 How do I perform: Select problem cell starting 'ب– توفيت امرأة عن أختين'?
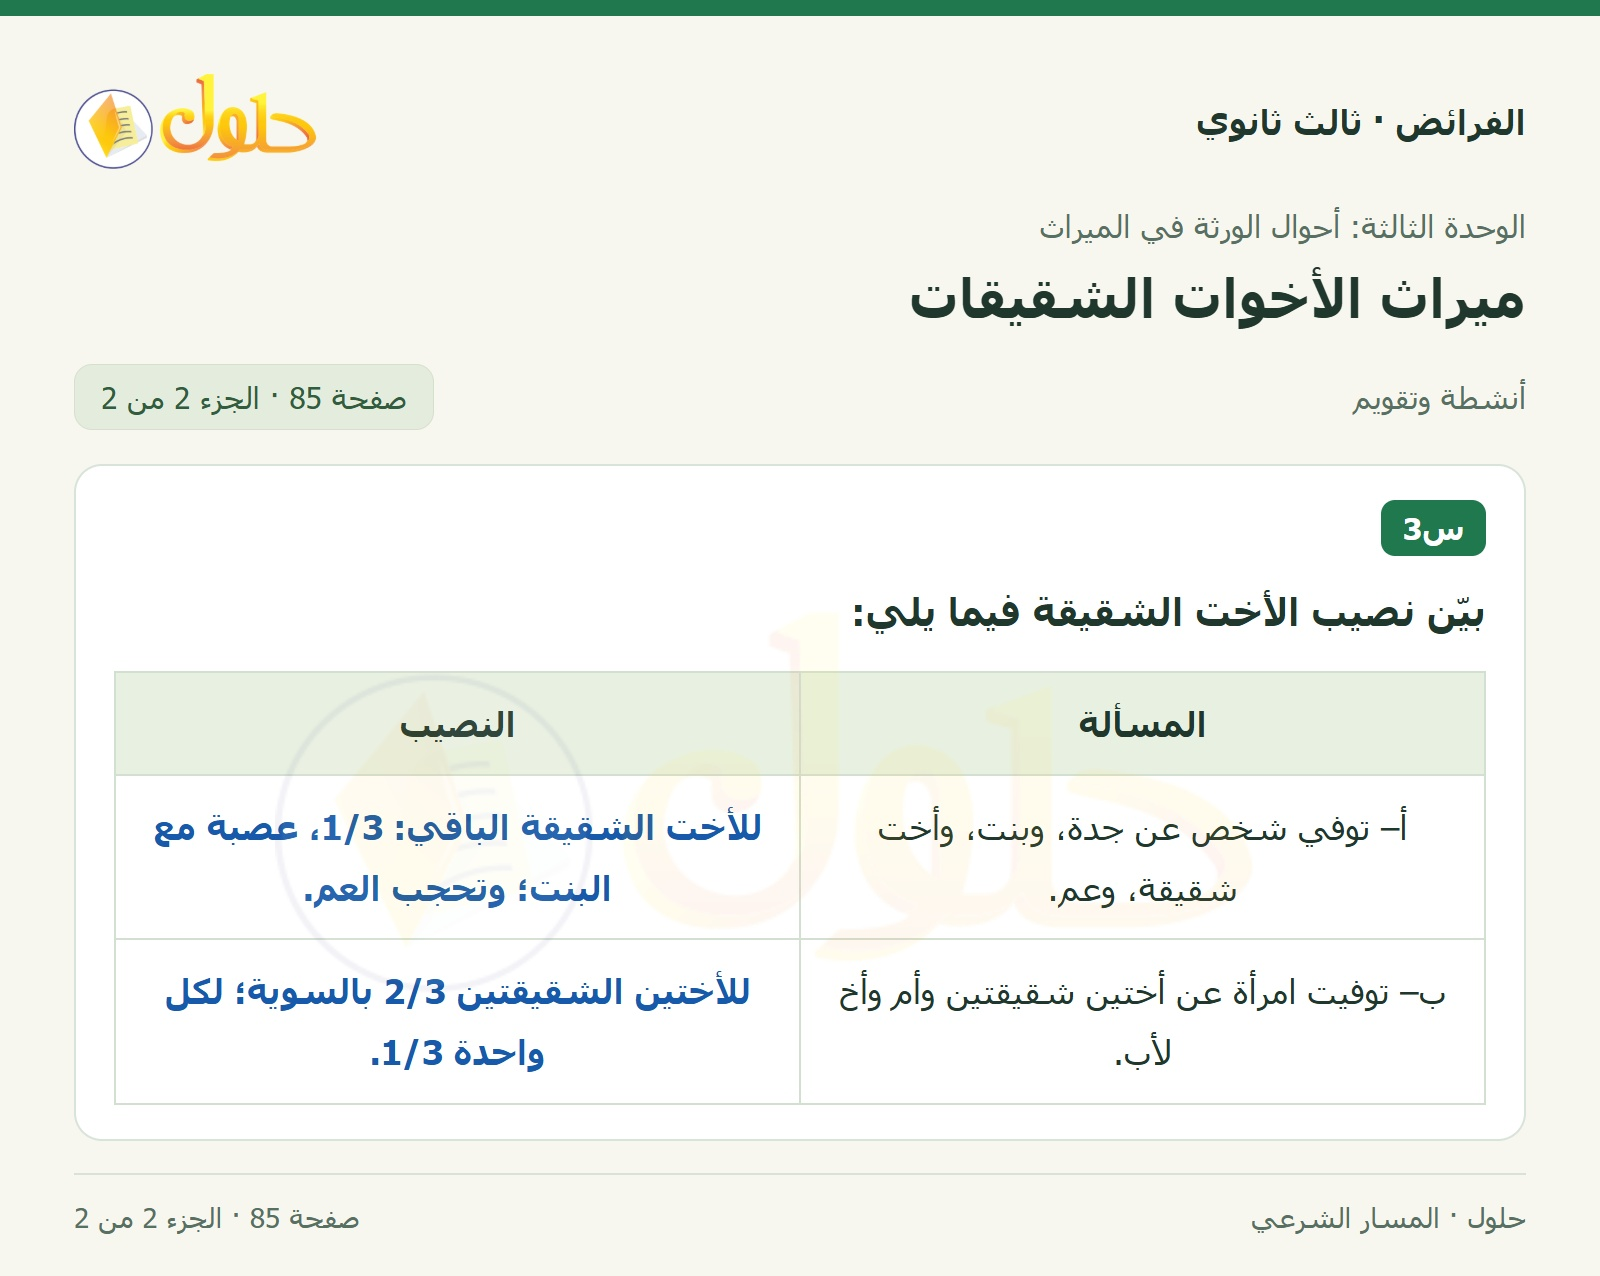tap(1142, 1022)
